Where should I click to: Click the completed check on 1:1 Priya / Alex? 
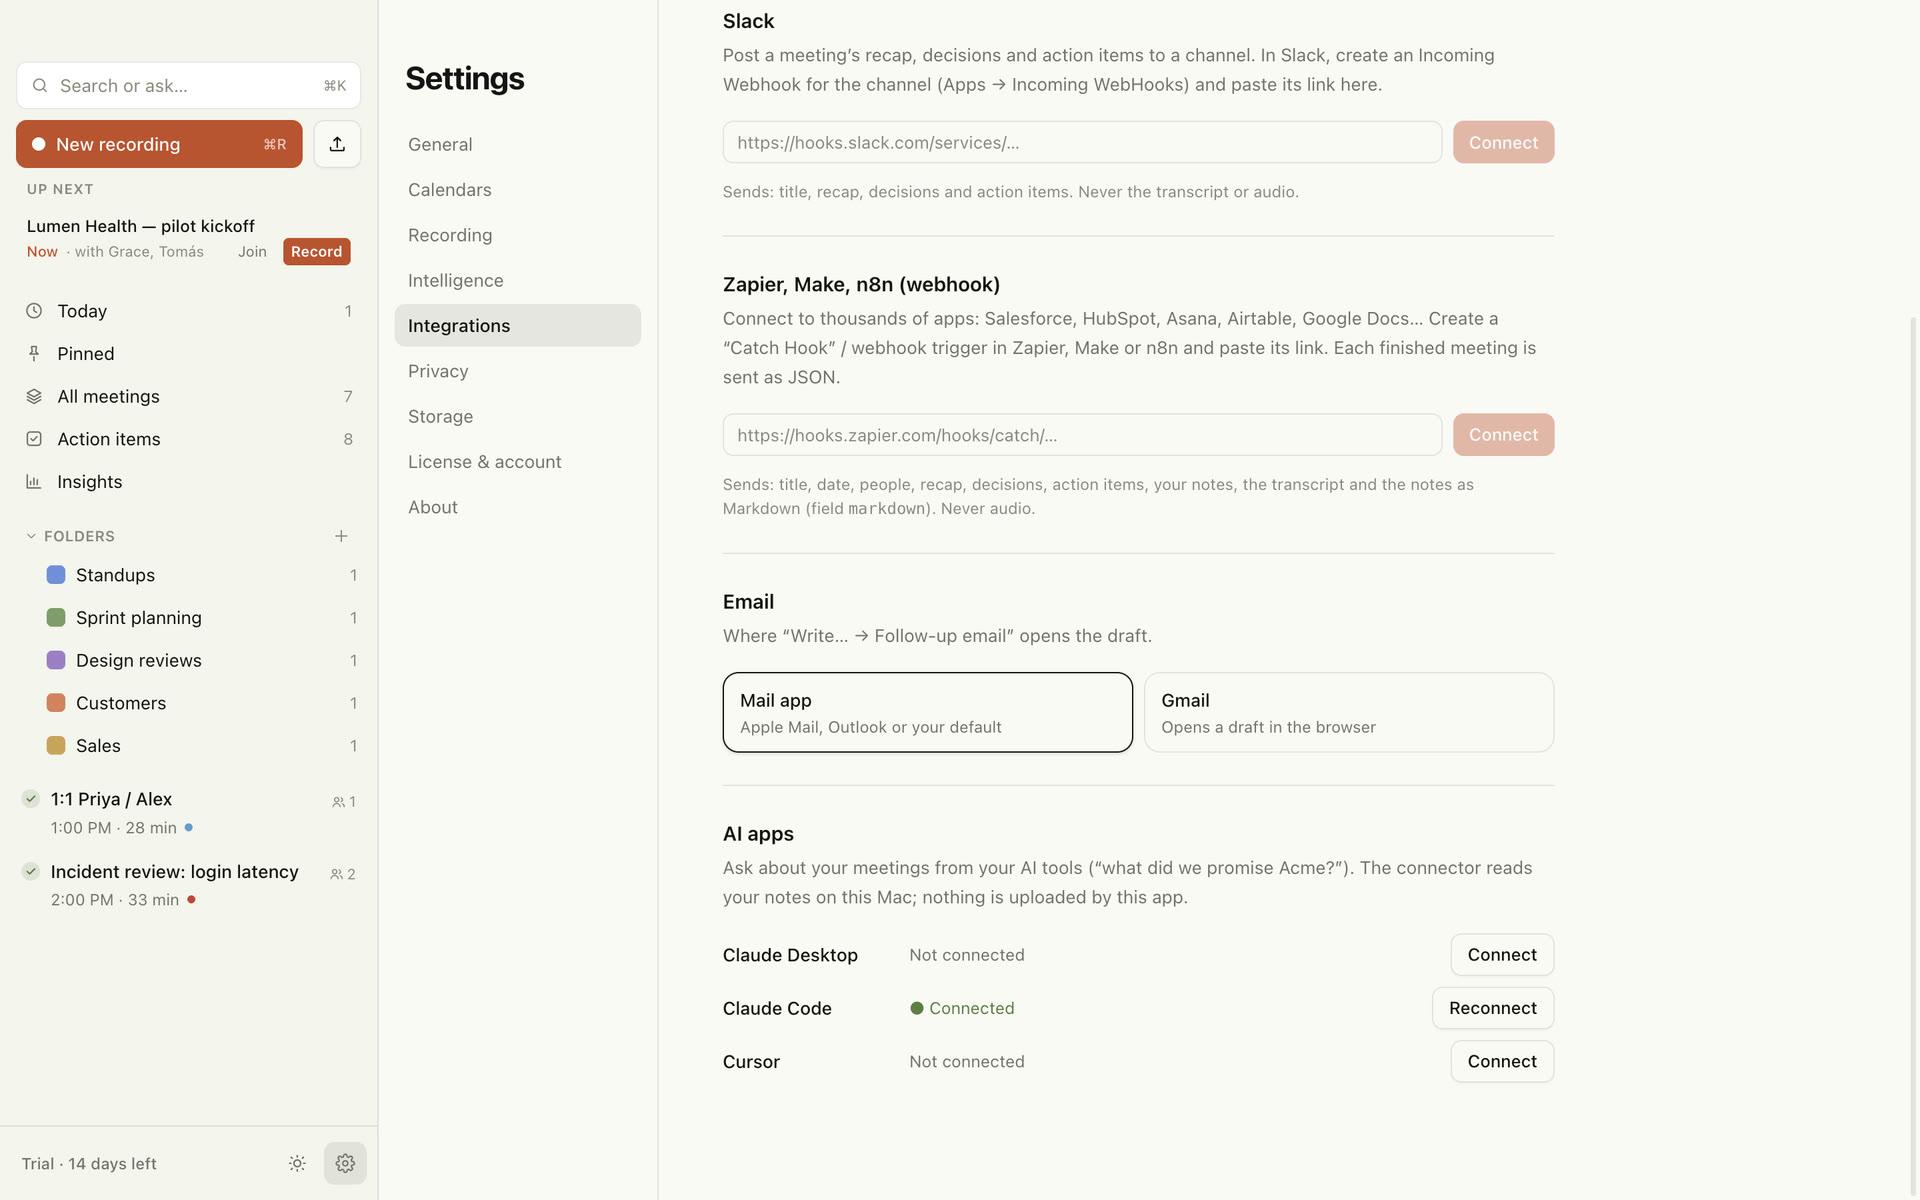click(x=31, y=798)
